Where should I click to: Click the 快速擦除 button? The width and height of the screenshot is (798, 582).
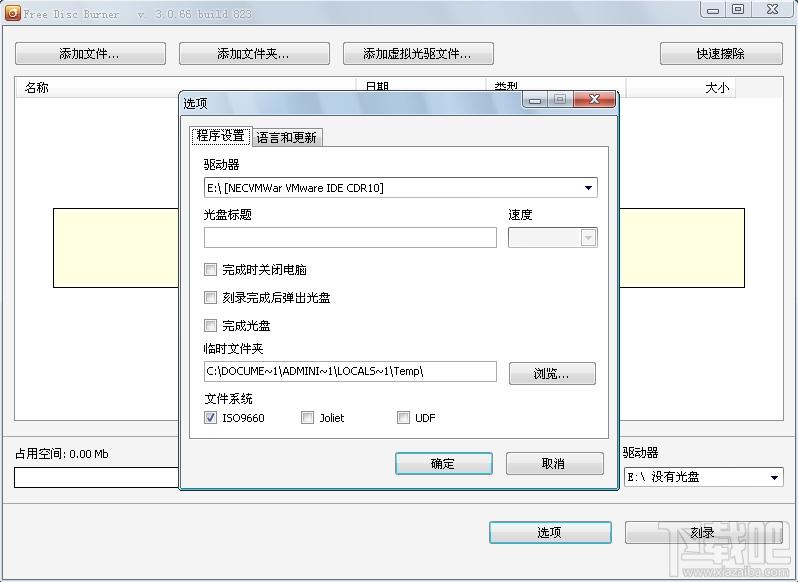pos(721,53)
